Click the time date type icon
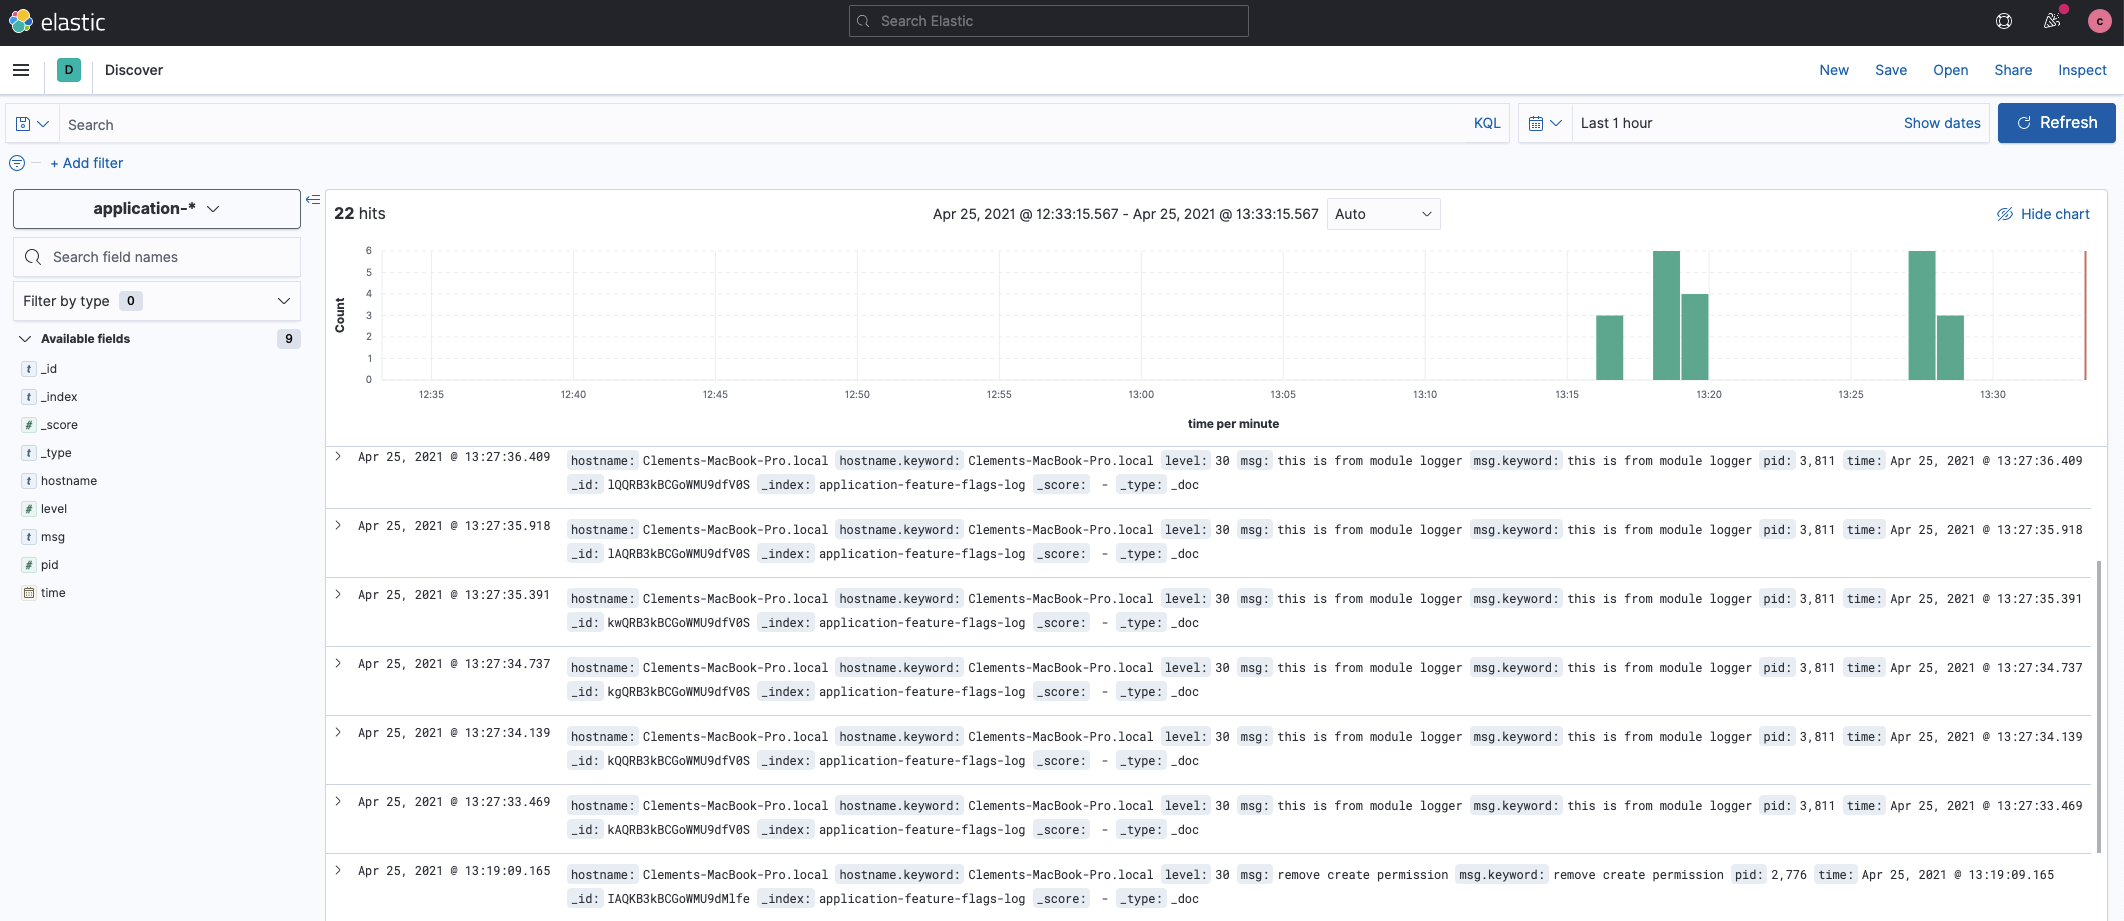2124x921 pixels. (29, 593)
